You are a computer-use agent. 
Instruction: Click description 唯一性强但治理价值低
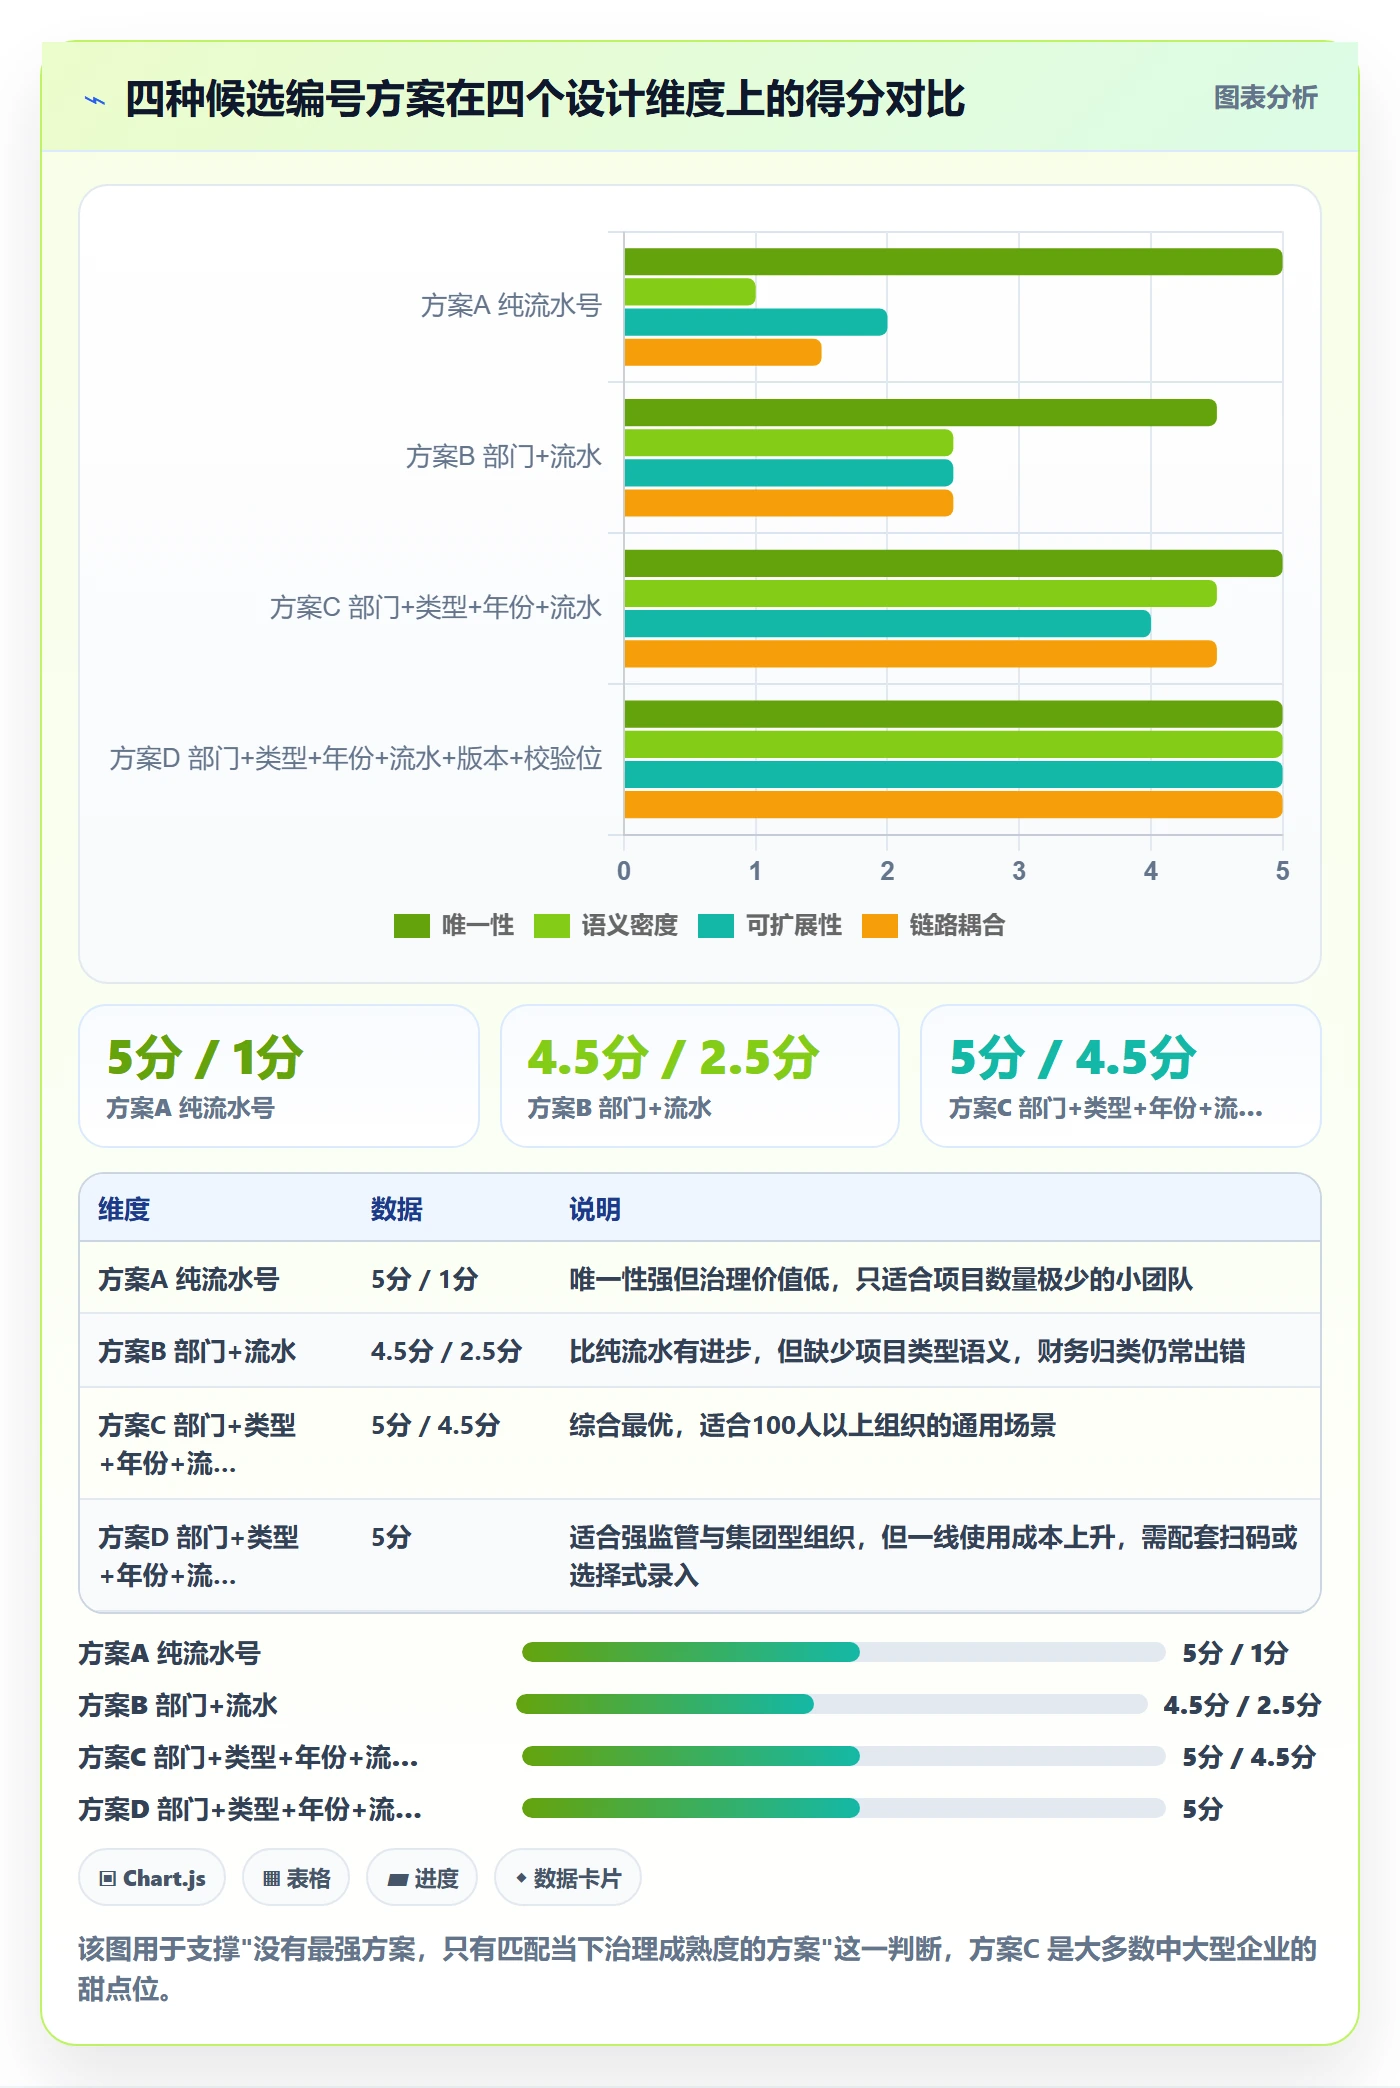coord(881,1279)
